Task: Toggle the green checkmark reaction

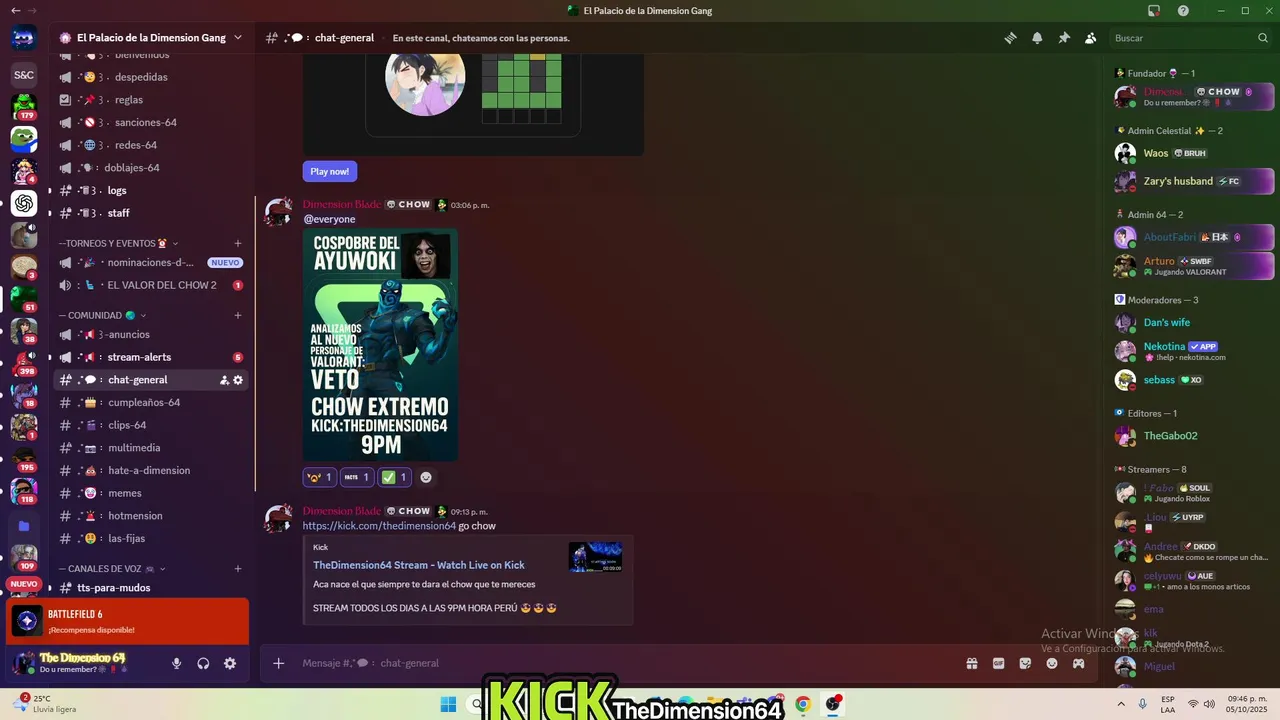Action: (394, 477)
